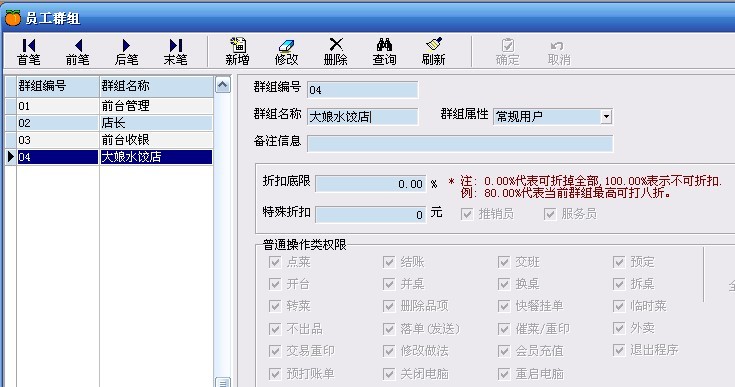Select the 前台管理 row in list
The height and width of the screenshot is (387, 735).
[109, 106]
